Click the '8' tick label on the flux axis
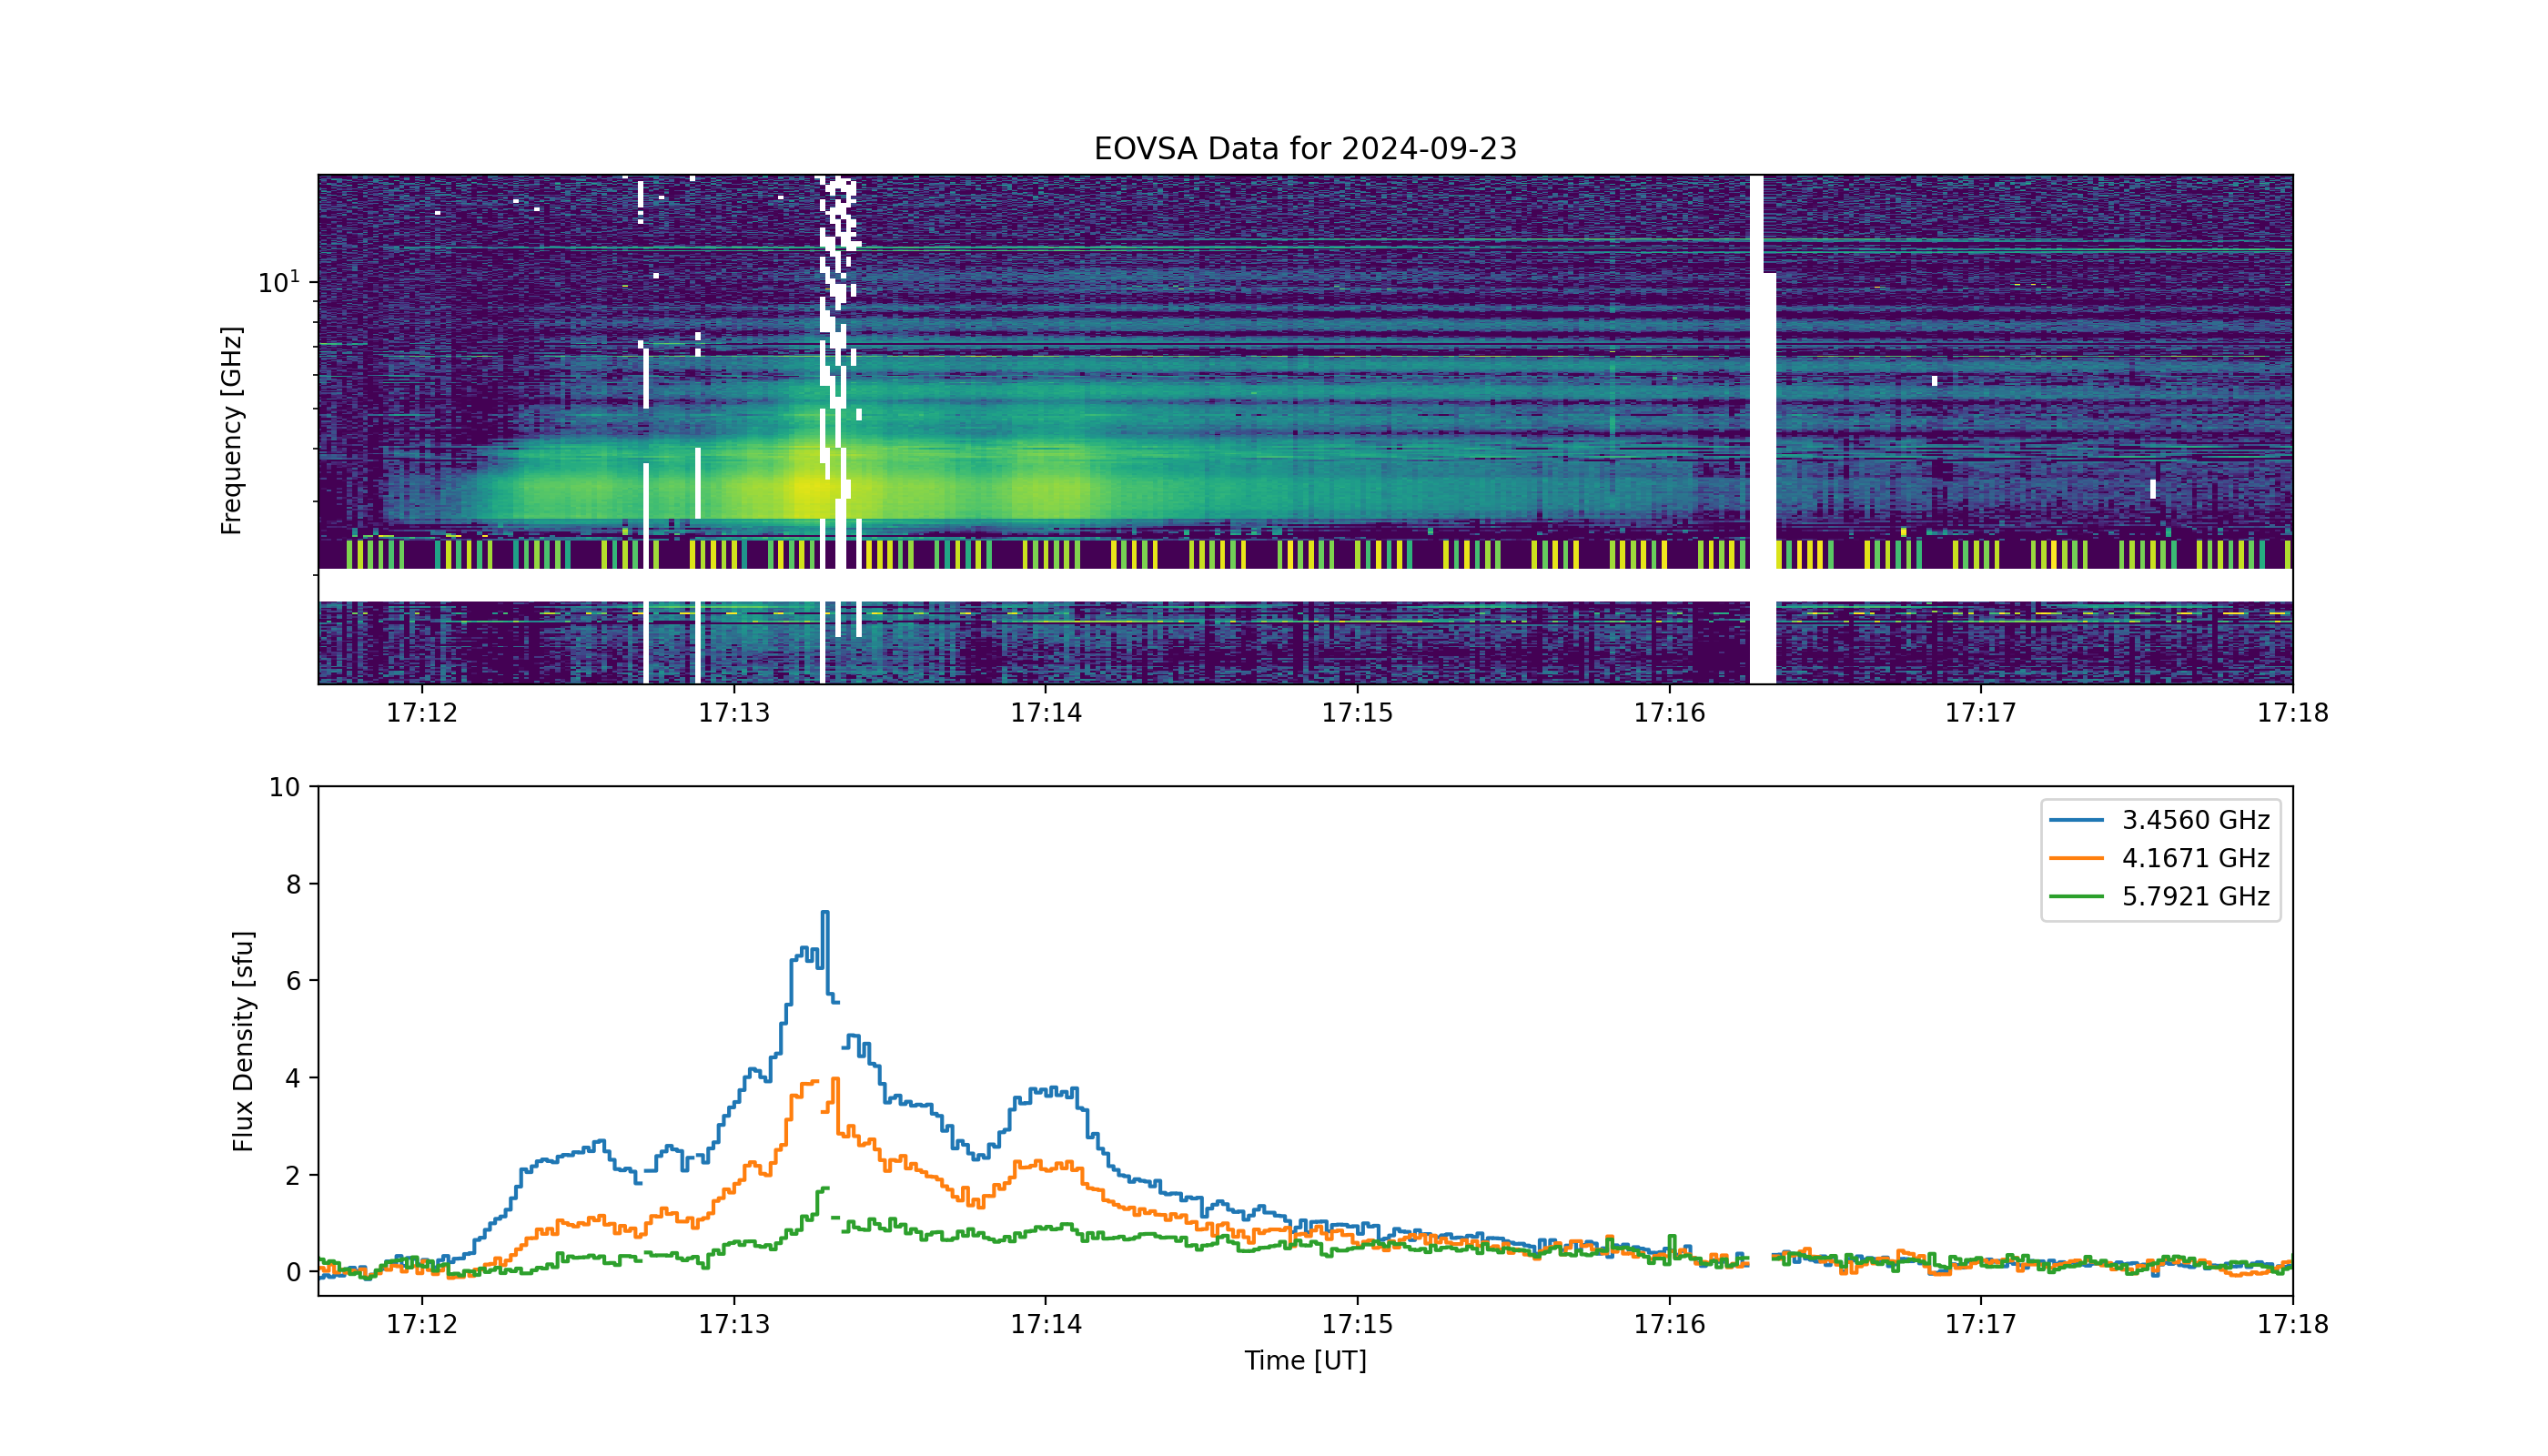 (x=293, y=885)
